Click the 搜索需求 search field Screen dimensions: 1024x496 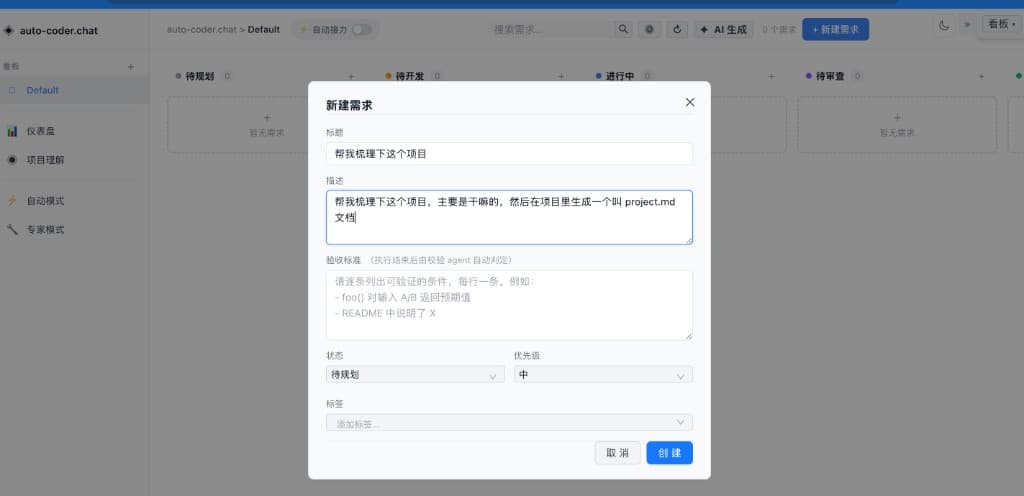pos(552,29)
